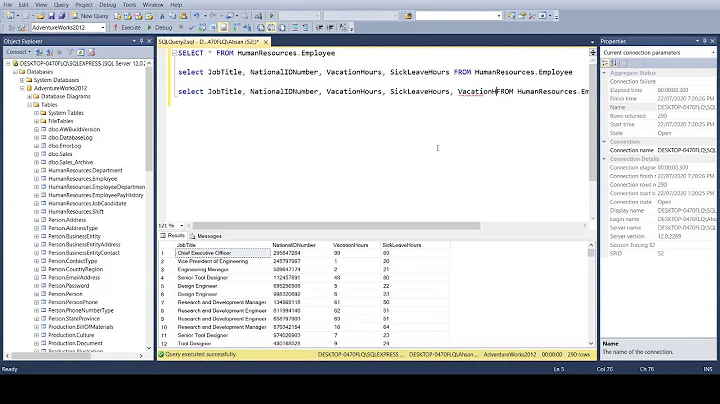Viewport: 720px width, 404px height.
Task: Pin the Properties panel auto-hide icon
Action: [x=703, y=40]
